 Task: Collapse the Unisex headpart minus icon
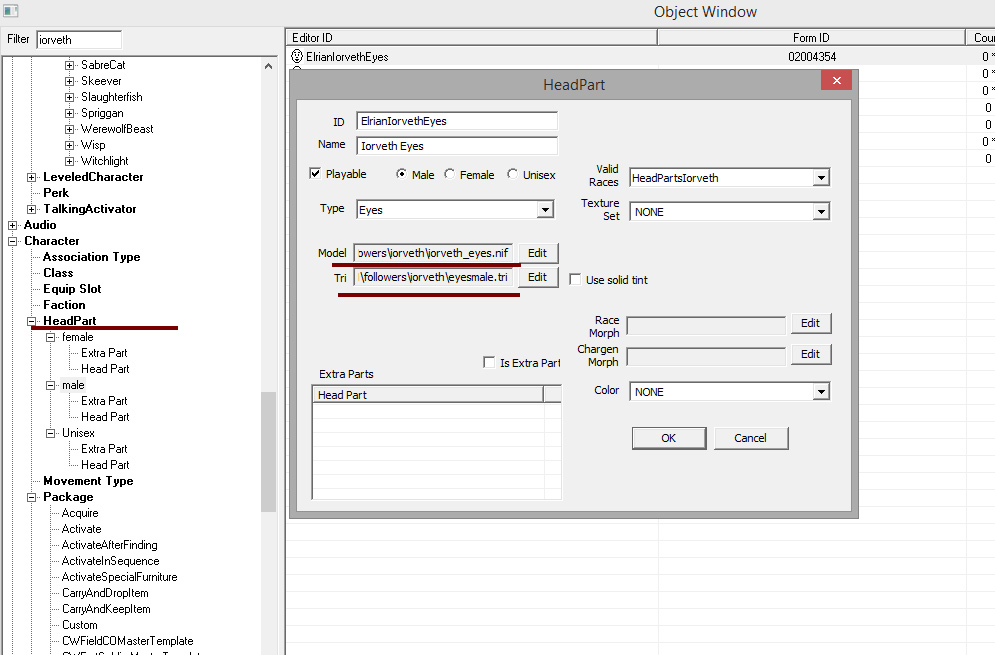(x=50, y=433)
